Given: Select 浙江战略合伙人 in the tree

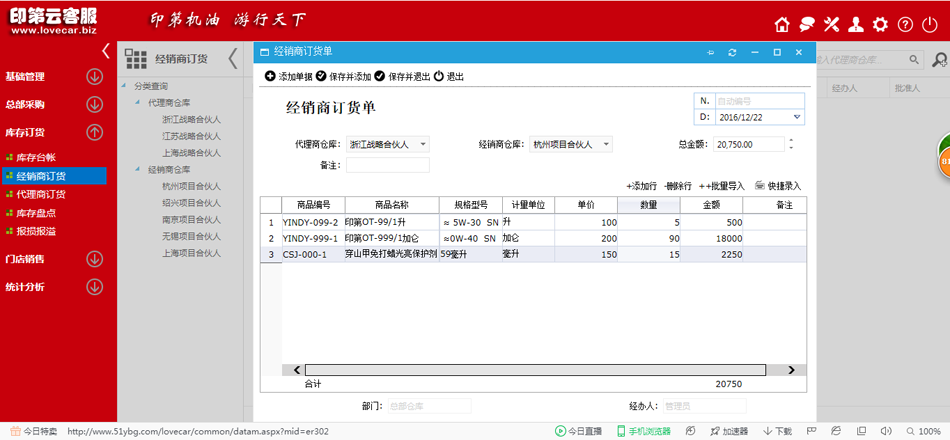Looking at the screenshot, I should point(191,119).
